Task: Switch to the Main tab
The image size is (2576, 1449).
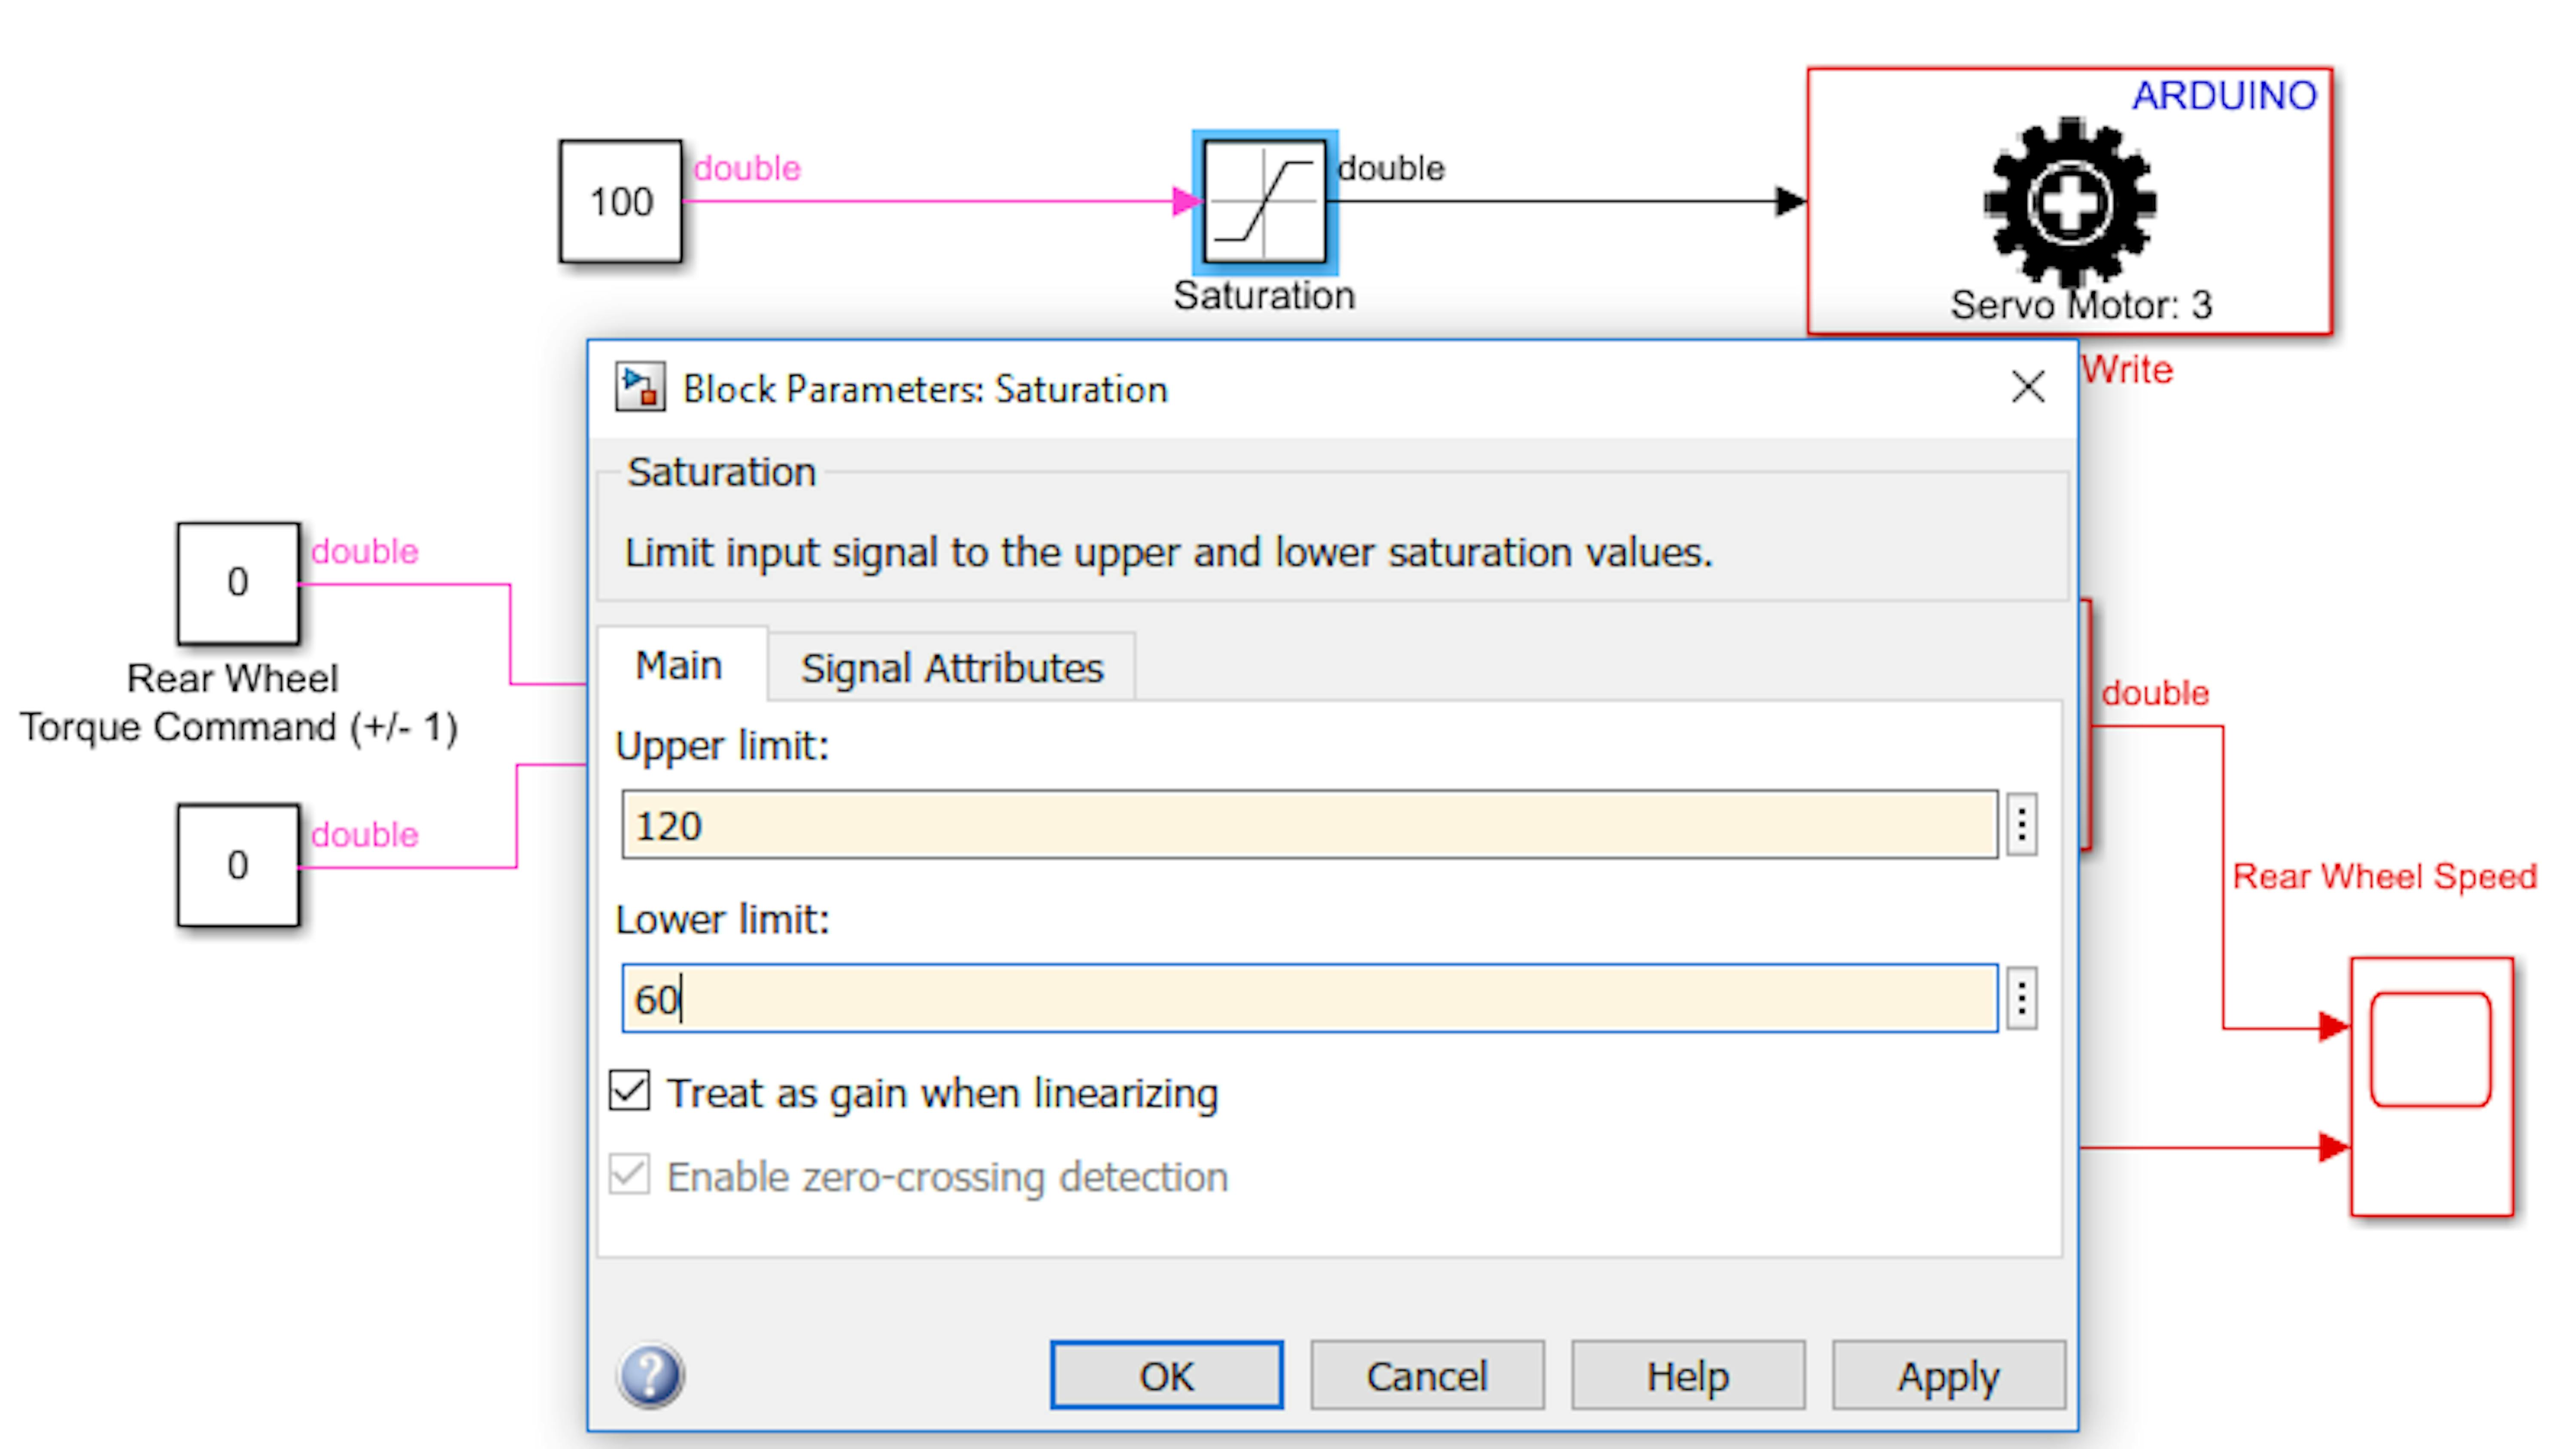Action: (680, 666)
